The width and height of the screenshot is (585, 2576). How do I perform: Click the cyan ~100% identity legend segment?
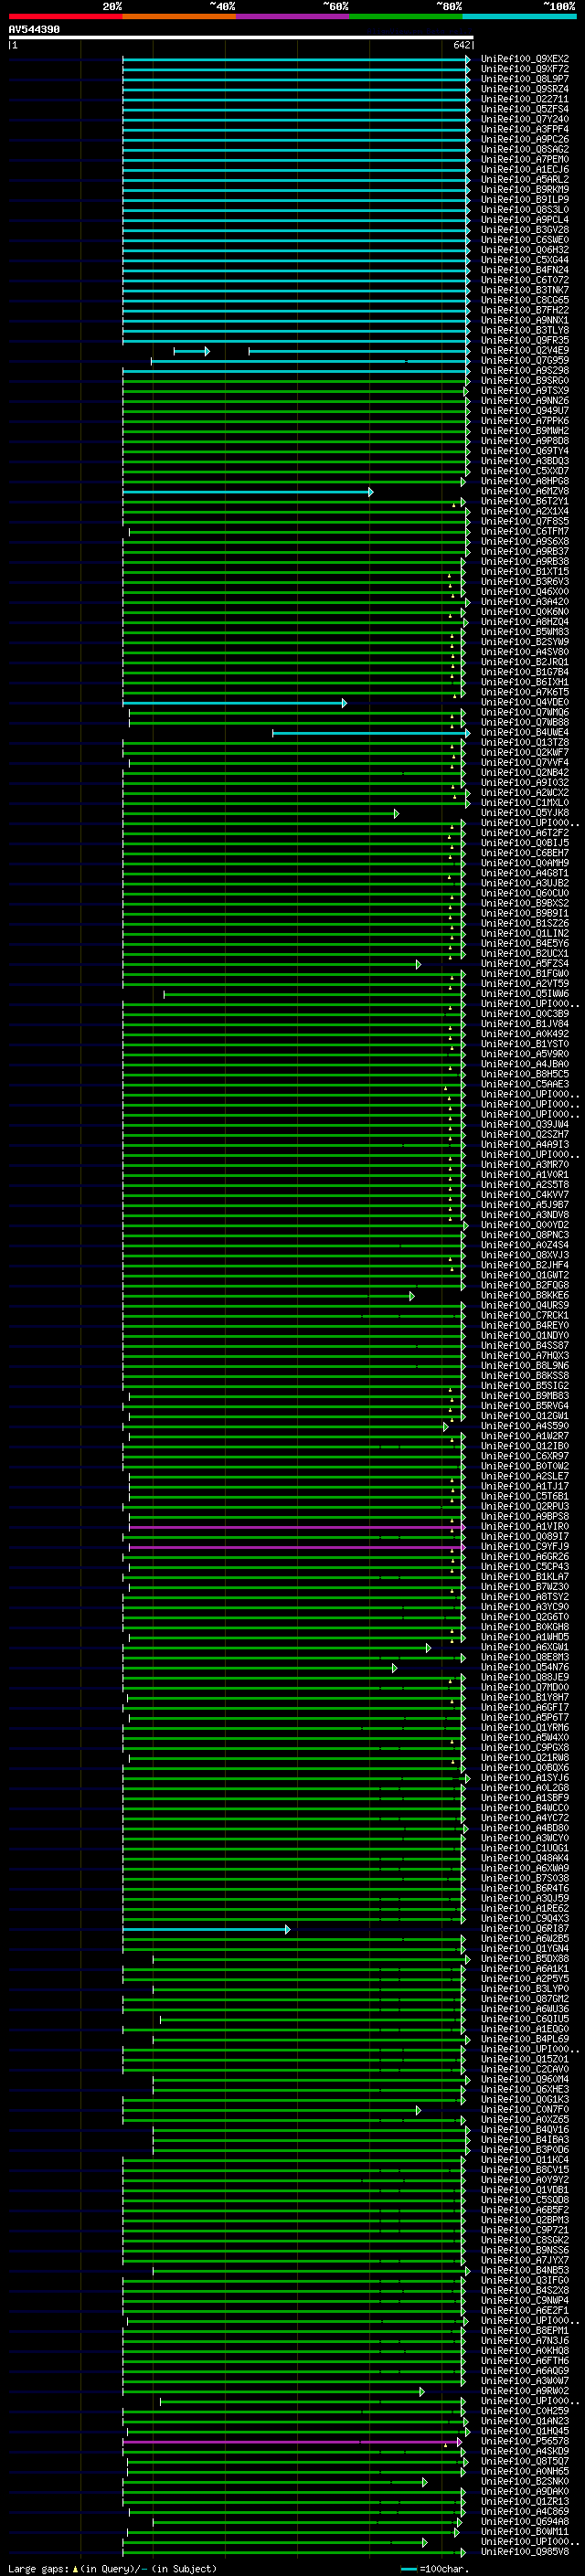[519, 16]
